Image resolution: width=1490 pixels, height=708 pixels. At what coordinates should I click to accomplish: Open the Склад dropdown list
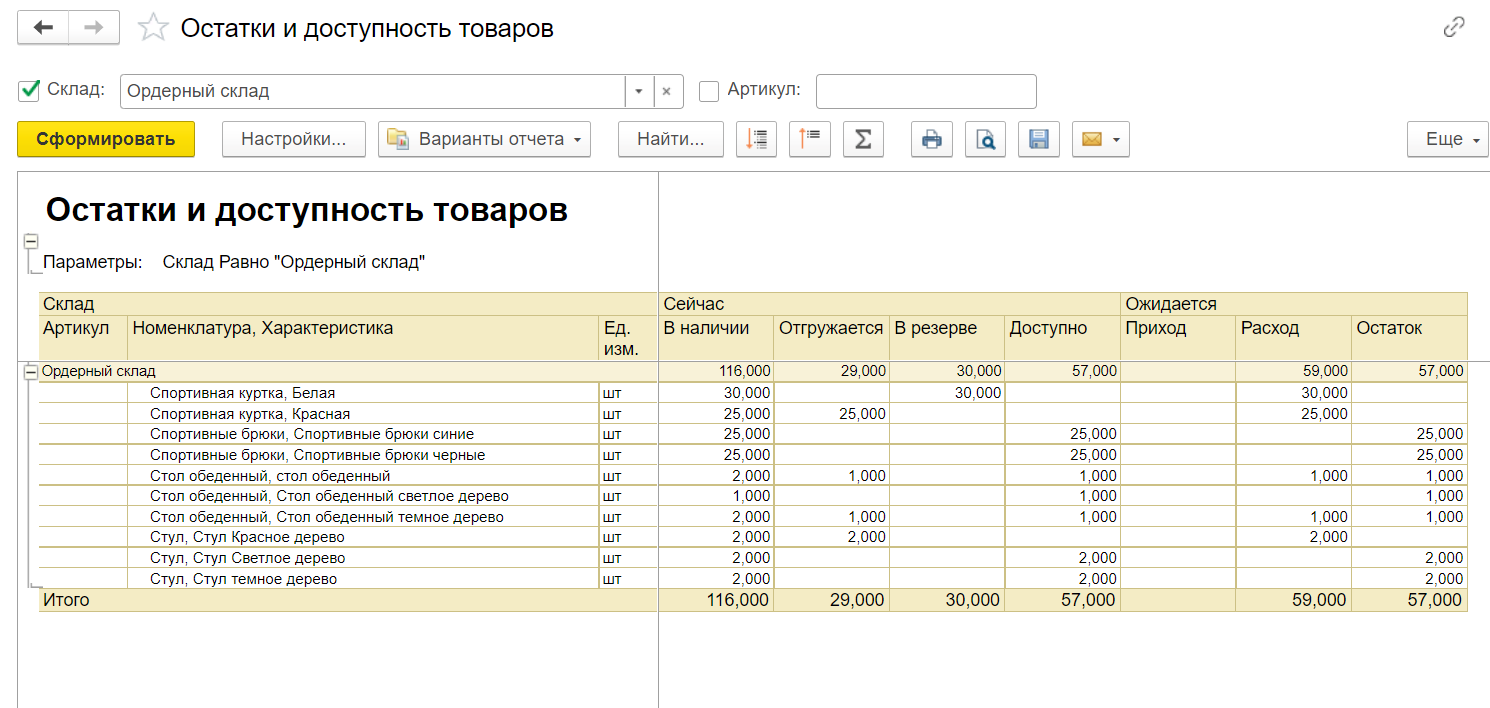(639, 91)
